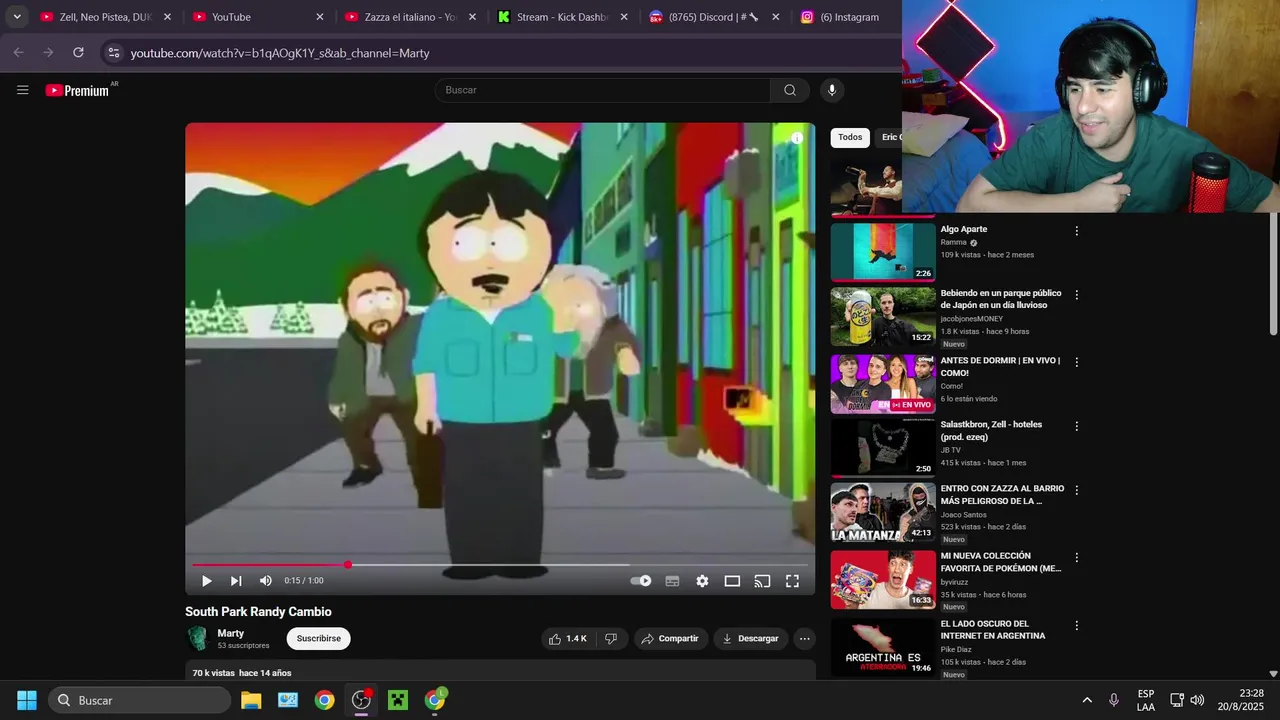The width and height of the screenshot is (1280, 720).
Task: Open player settings gear
Action: pyautogui.click(x=702, y=581)
